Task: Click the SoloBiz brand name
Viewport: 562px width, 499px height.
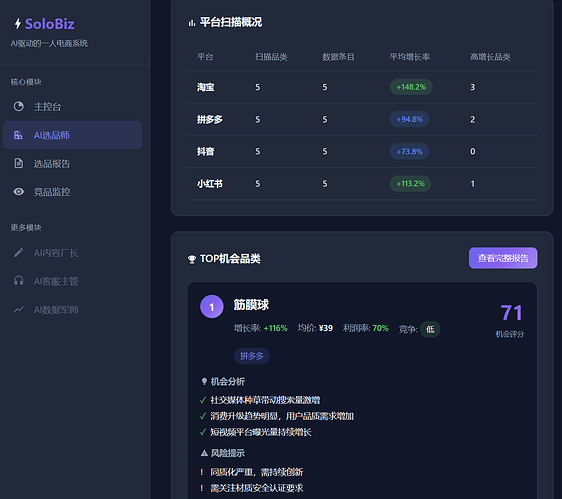Action: pyautogui.click(x=49, y=24)
